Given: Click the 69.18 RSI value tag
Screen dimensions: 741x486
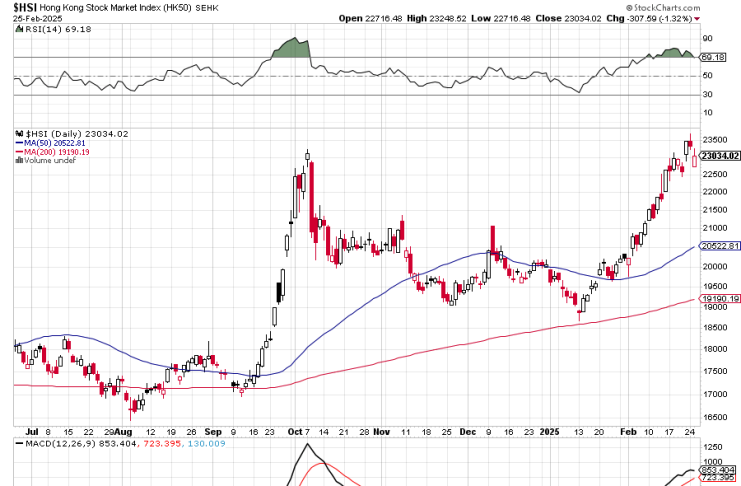Looking at the screenshot, I should pyautogui.click(x=712, y=58).
